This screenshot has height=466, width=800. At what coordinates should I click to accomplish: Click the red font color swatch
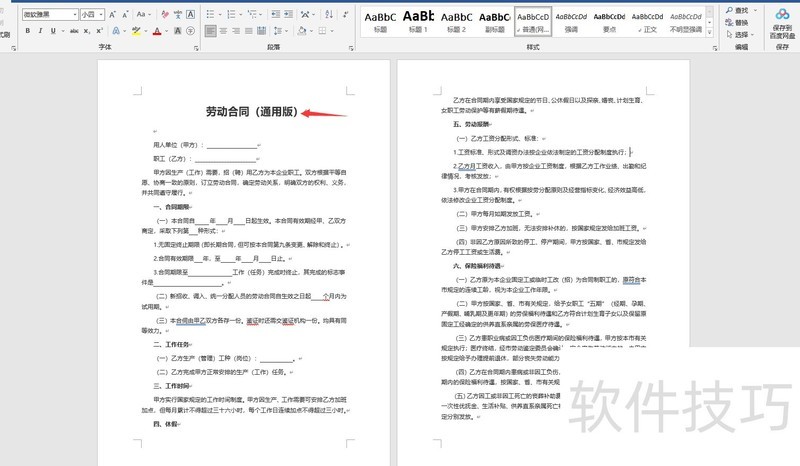(158, 31)
